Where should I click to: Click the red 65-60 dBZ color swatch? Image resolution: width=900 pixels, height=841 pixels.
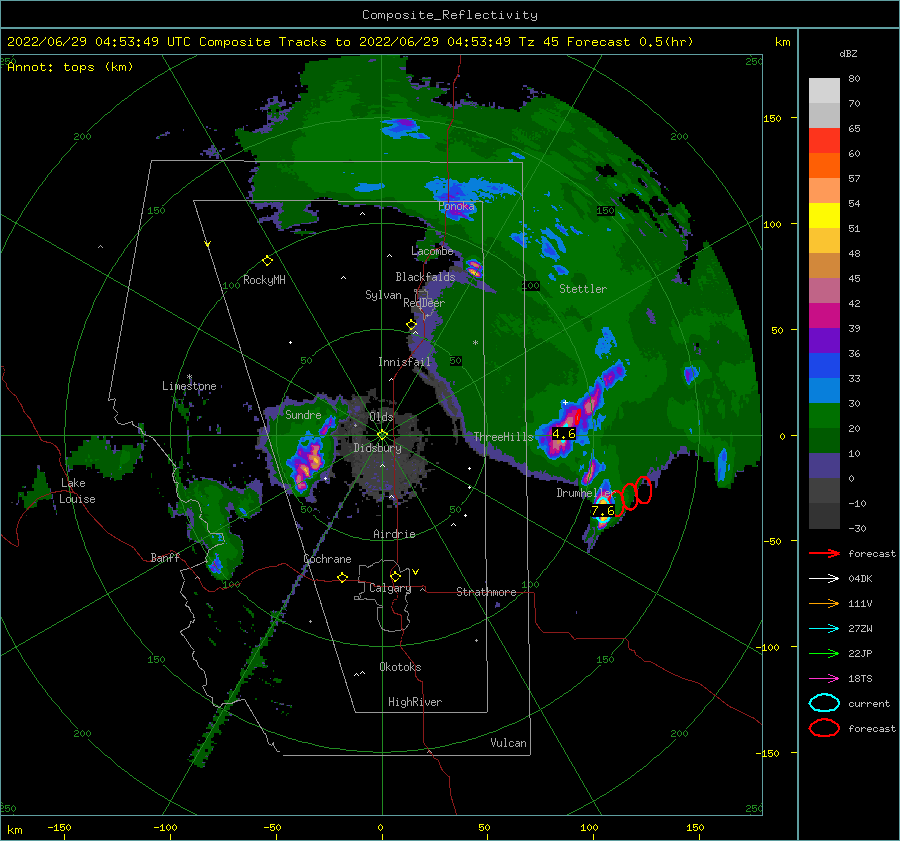[824, 141]
